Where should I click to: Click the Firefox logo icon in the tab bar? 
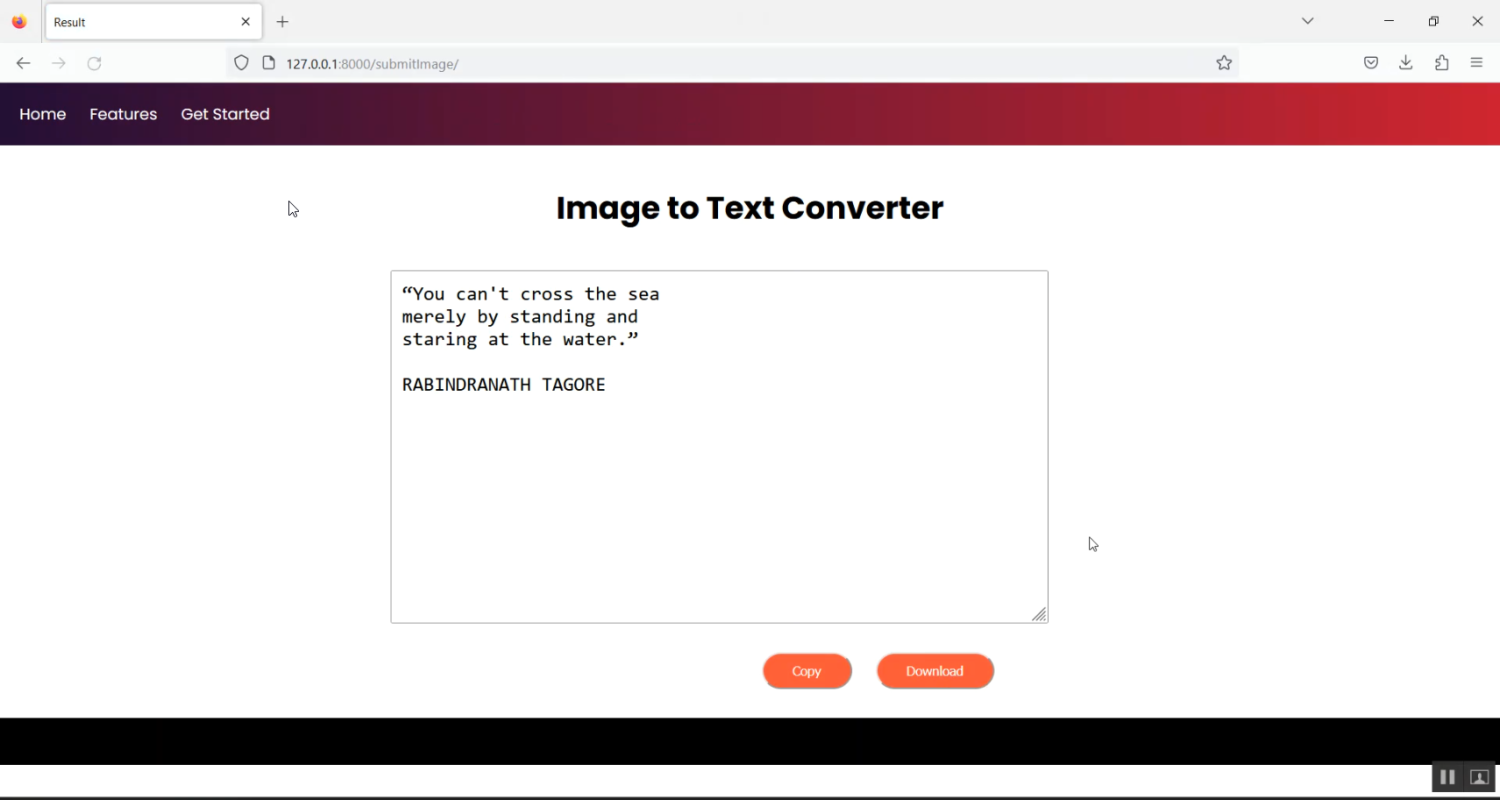[x=19, y=21]
